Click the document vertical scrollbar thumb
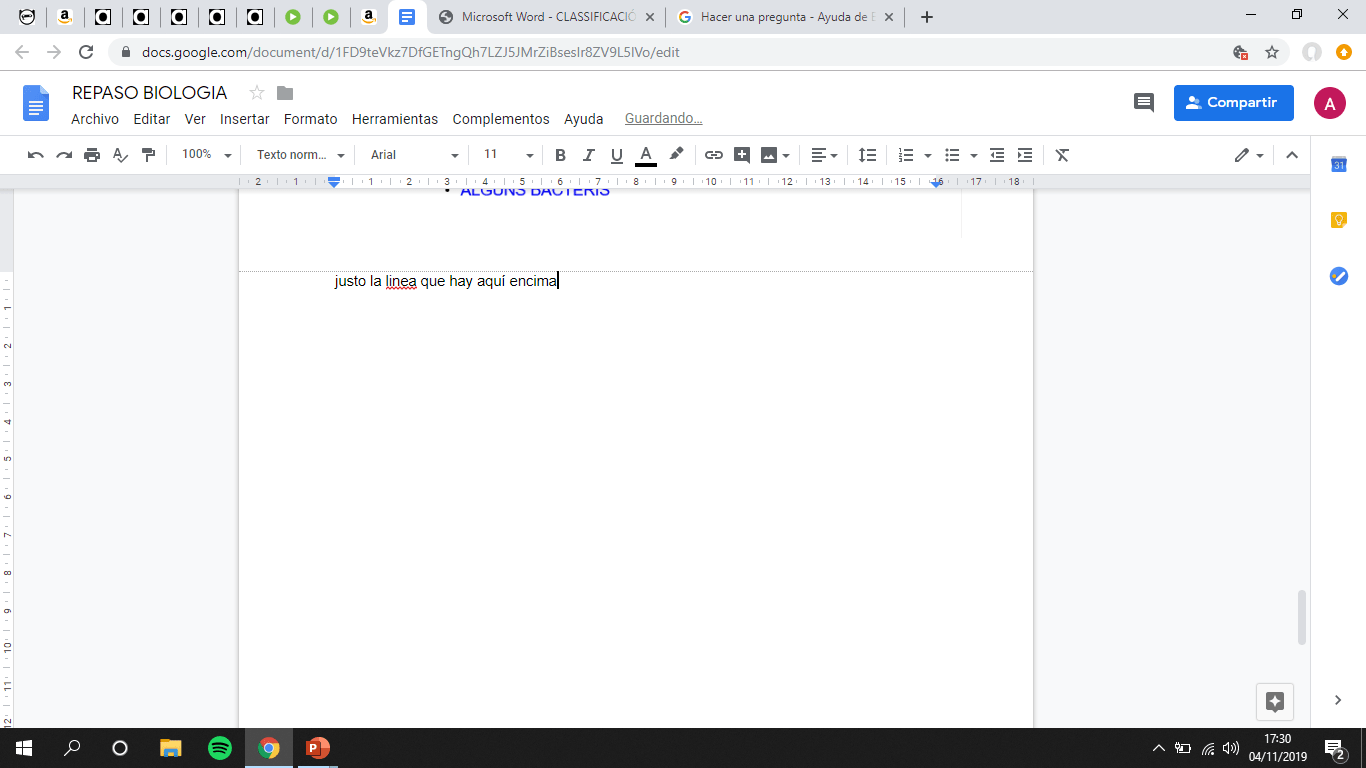The width and height of the screenshot is (1366, 768). [x=1302, y=617]
